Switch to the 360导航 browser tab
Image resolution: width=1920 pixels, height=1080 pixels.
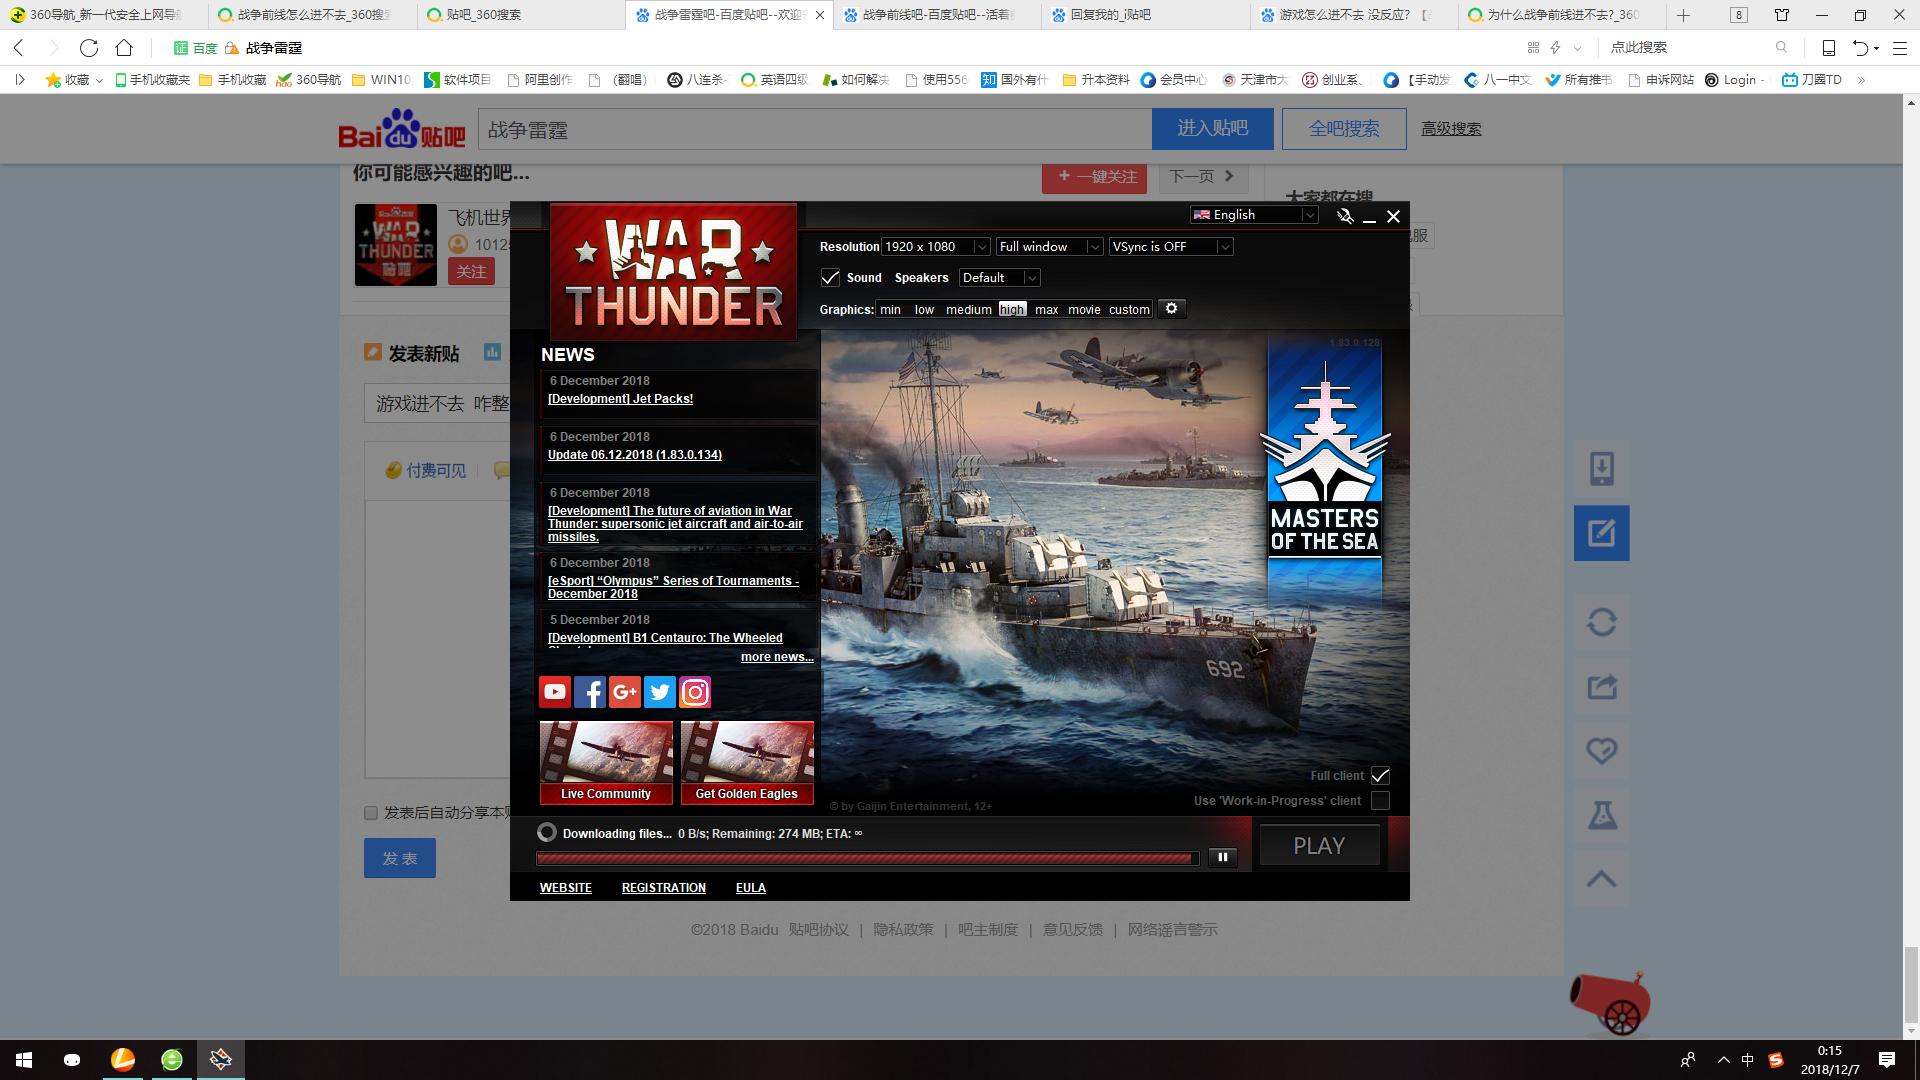point(104,15)
